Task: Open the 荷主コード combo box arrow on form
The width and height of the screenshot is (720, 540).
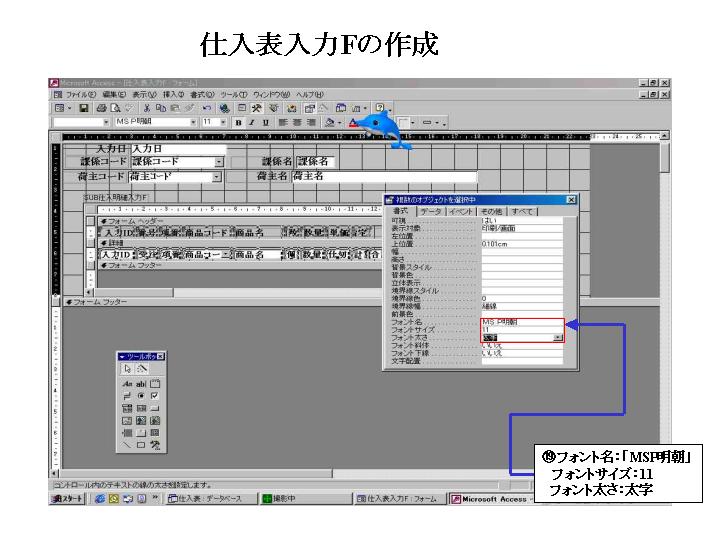Action: (x=217, y=177)
